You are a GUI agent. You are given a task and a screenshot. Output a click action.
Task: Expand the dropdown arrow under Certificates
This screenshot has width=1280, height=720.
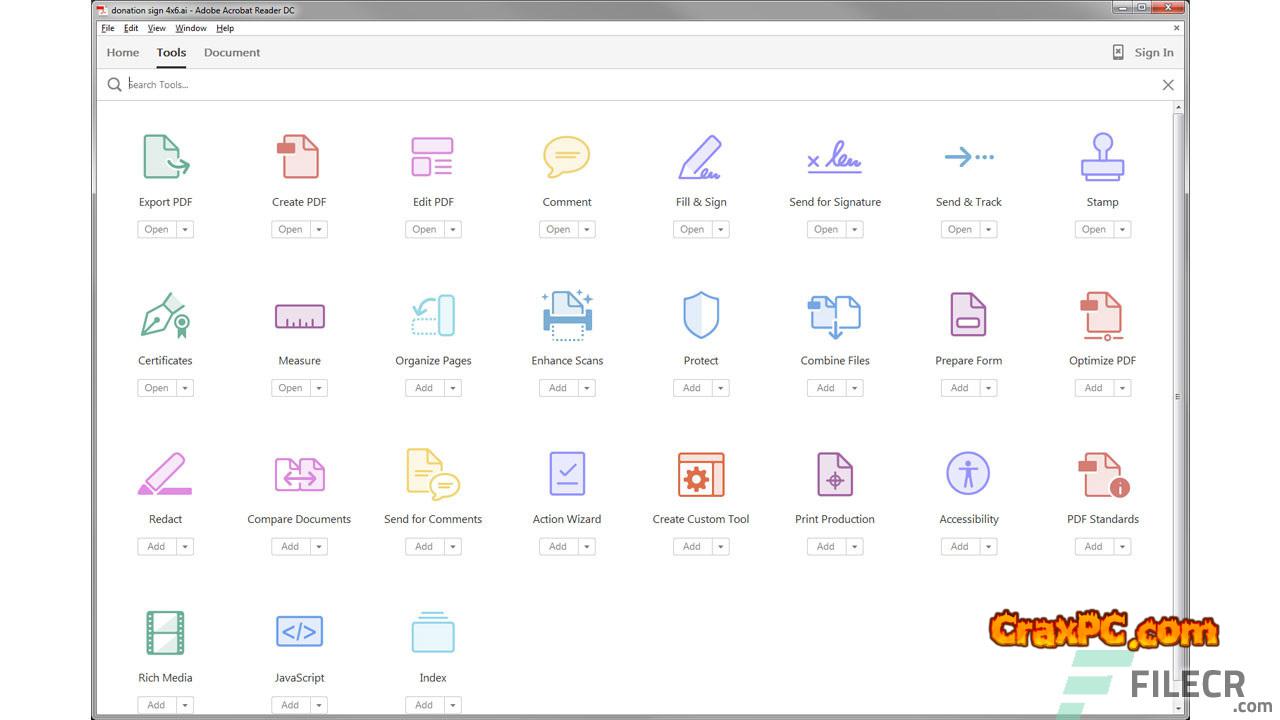185,388
